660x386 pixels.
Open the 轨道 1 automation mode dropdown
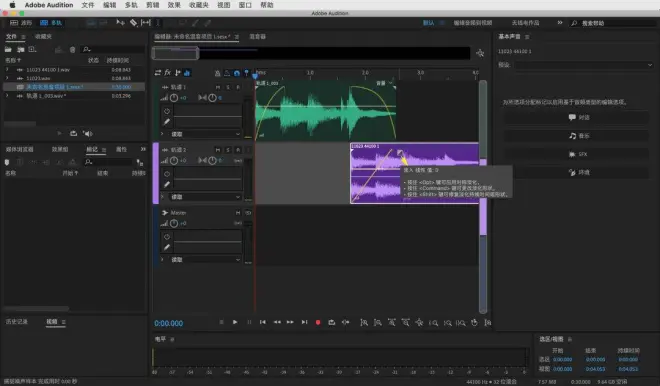pyautogui.click(x=205, y=134)
